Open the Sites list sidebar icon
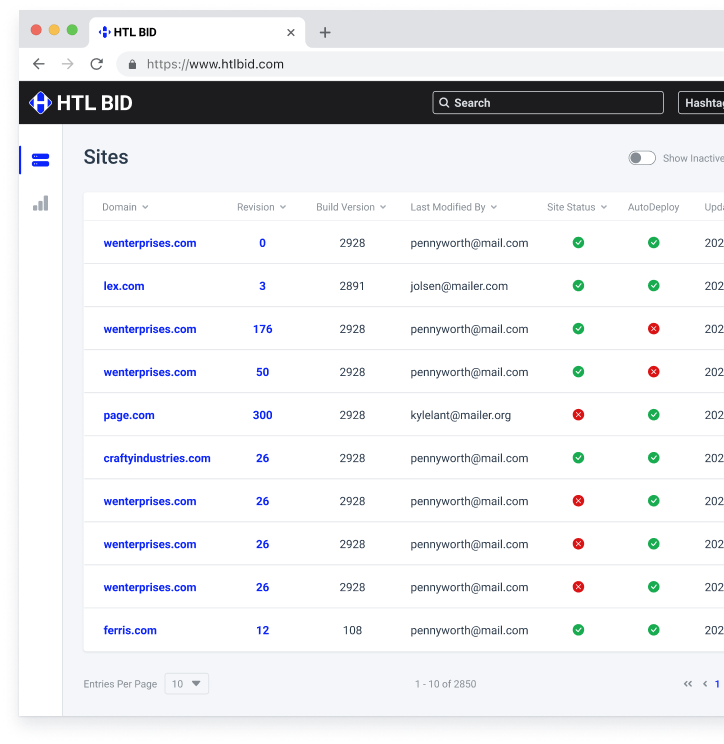This screenshot has height=744, width=724. (x=40, y=160)
